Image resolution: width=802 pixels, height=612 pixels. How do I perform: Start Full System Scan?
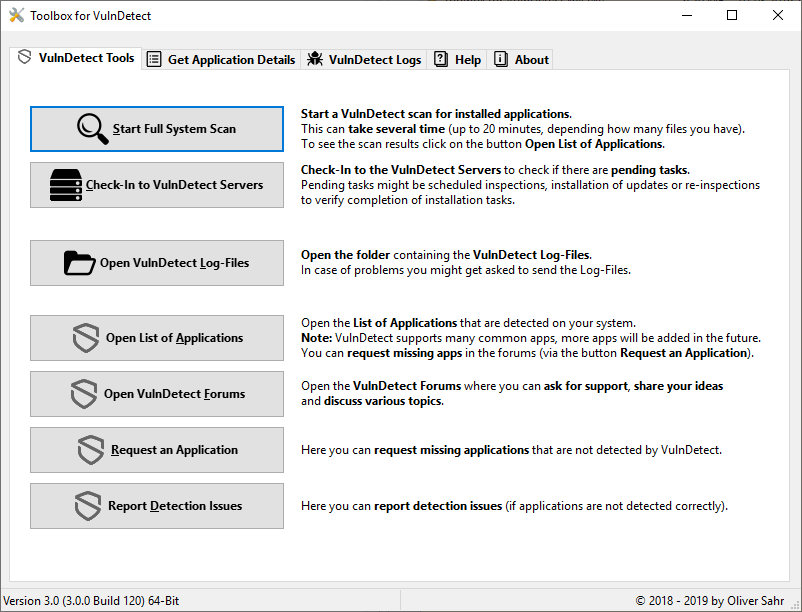[x=157, y=129]
